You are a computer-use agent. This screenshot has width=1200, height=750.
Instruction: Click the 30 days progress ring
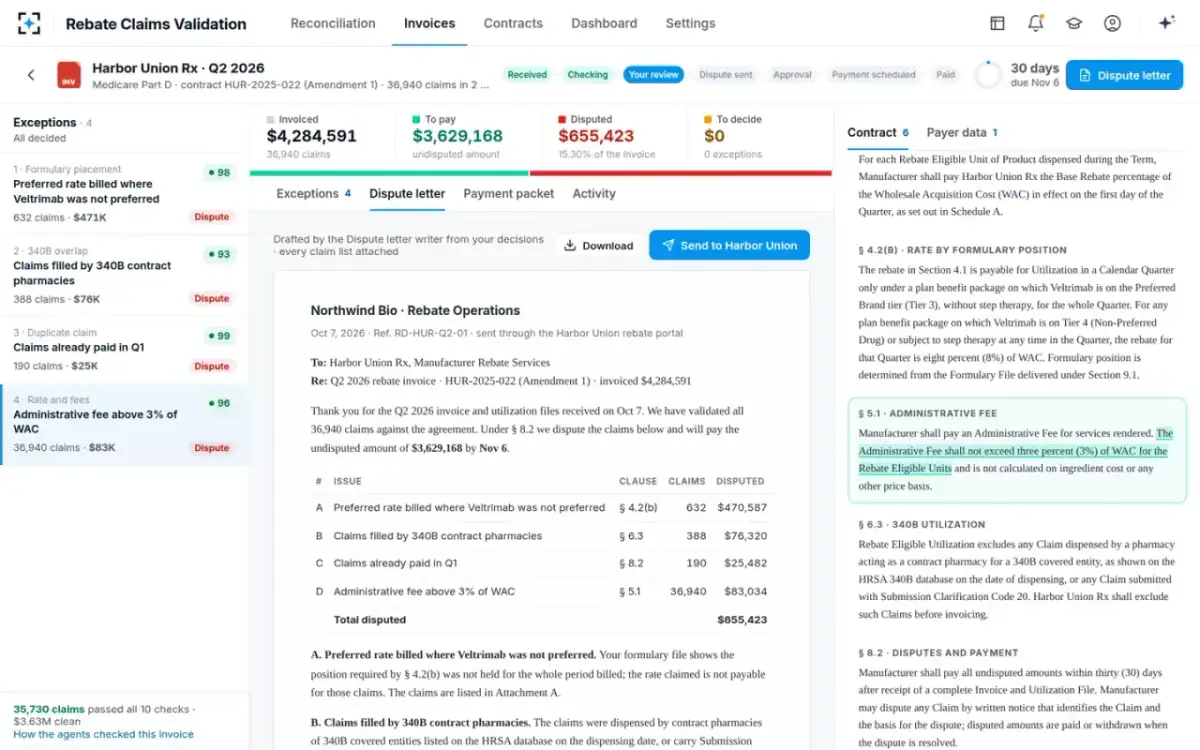click(988, 75)
